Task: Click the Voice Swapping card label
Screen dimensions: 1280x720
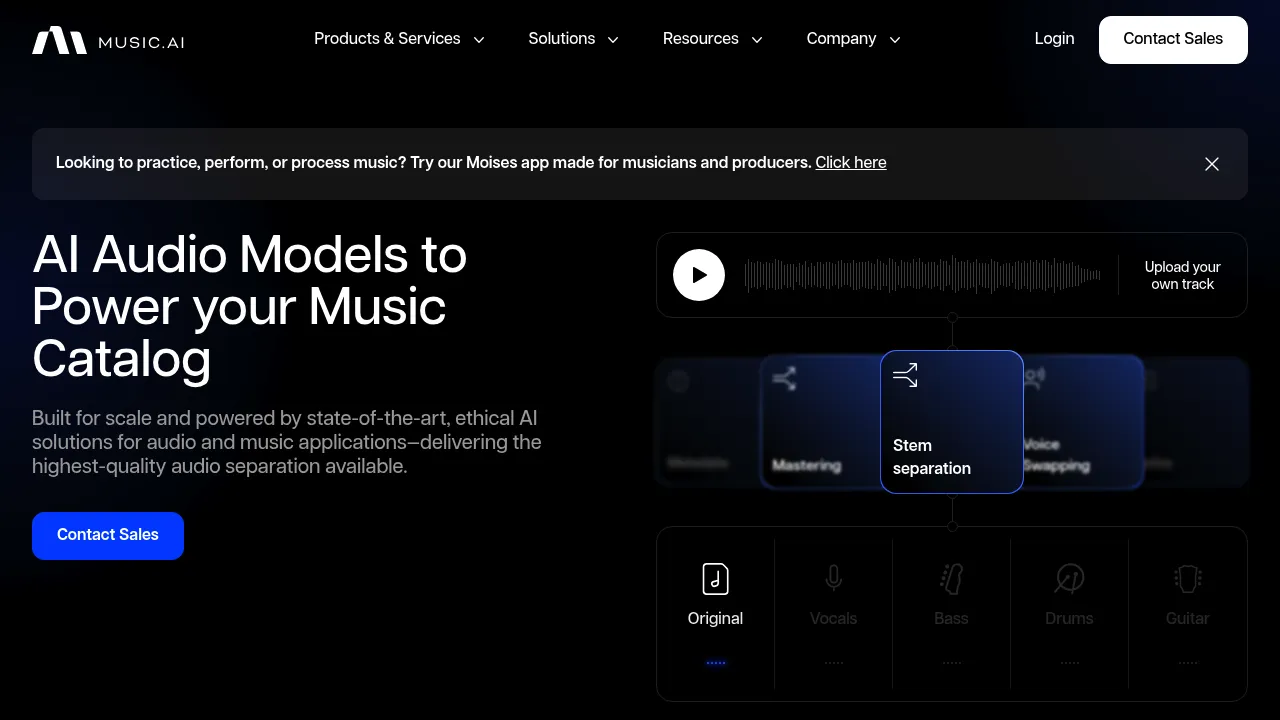Action: [1057, 456]
